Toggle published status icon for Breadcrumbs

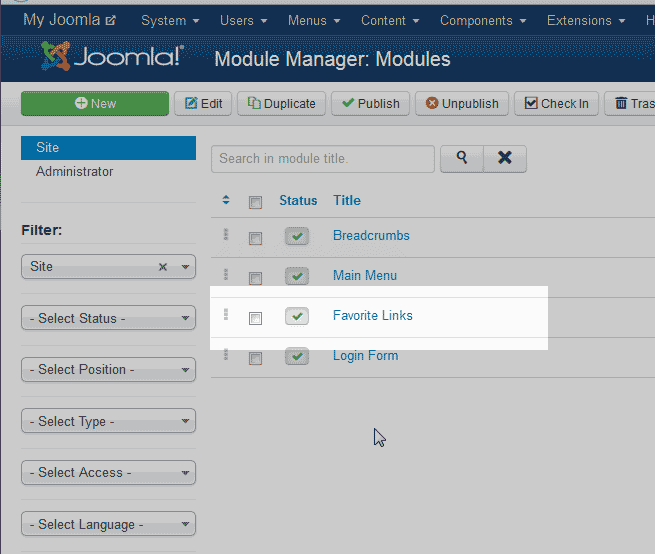coord(297,237)
